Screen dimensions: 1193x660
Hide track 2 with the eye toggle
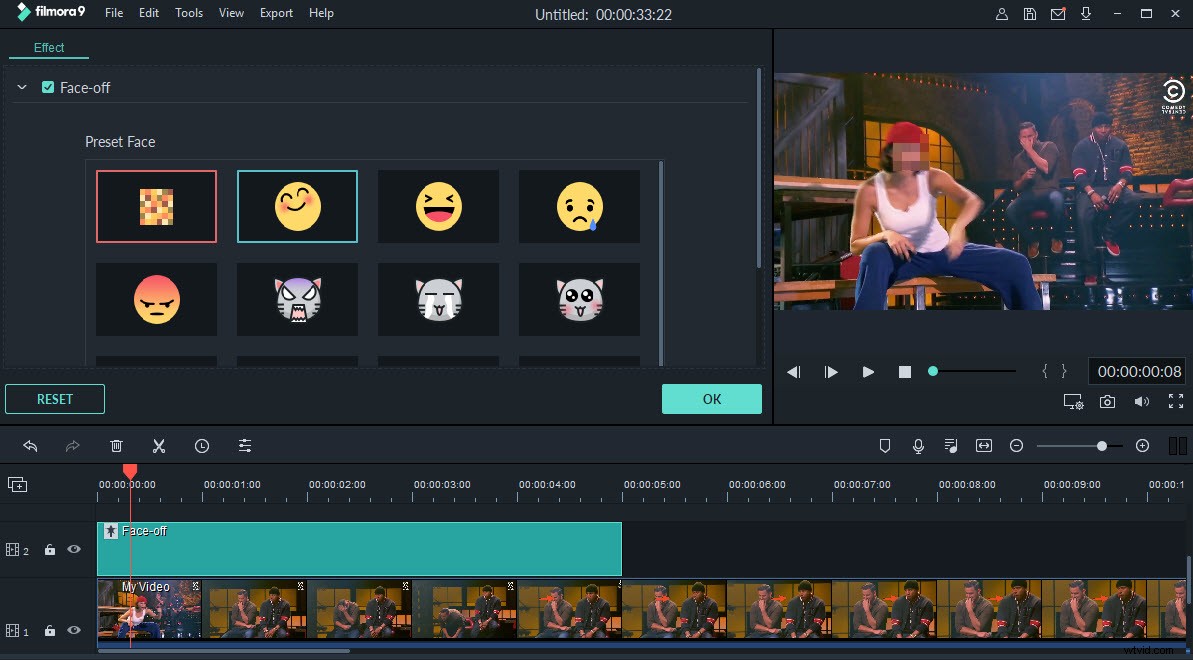73,549
